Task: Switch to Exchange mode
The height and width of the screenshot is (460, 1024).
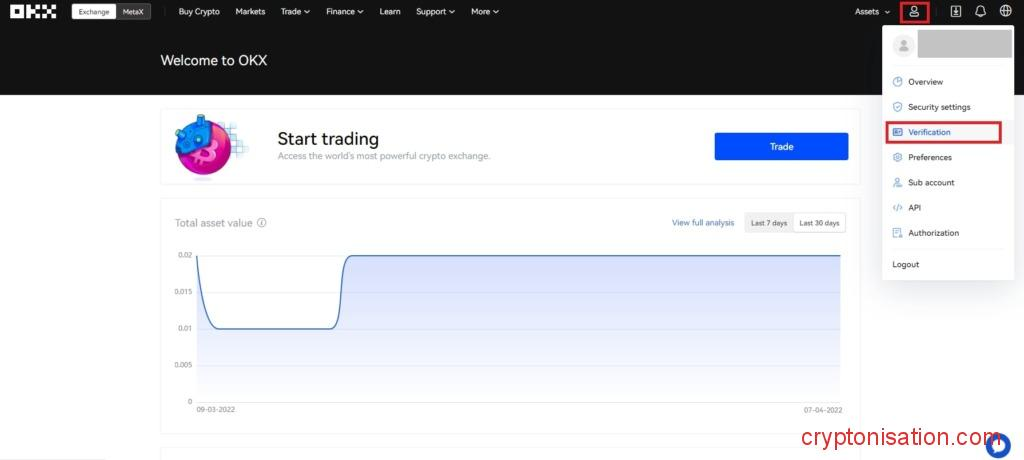Action: 94,12
